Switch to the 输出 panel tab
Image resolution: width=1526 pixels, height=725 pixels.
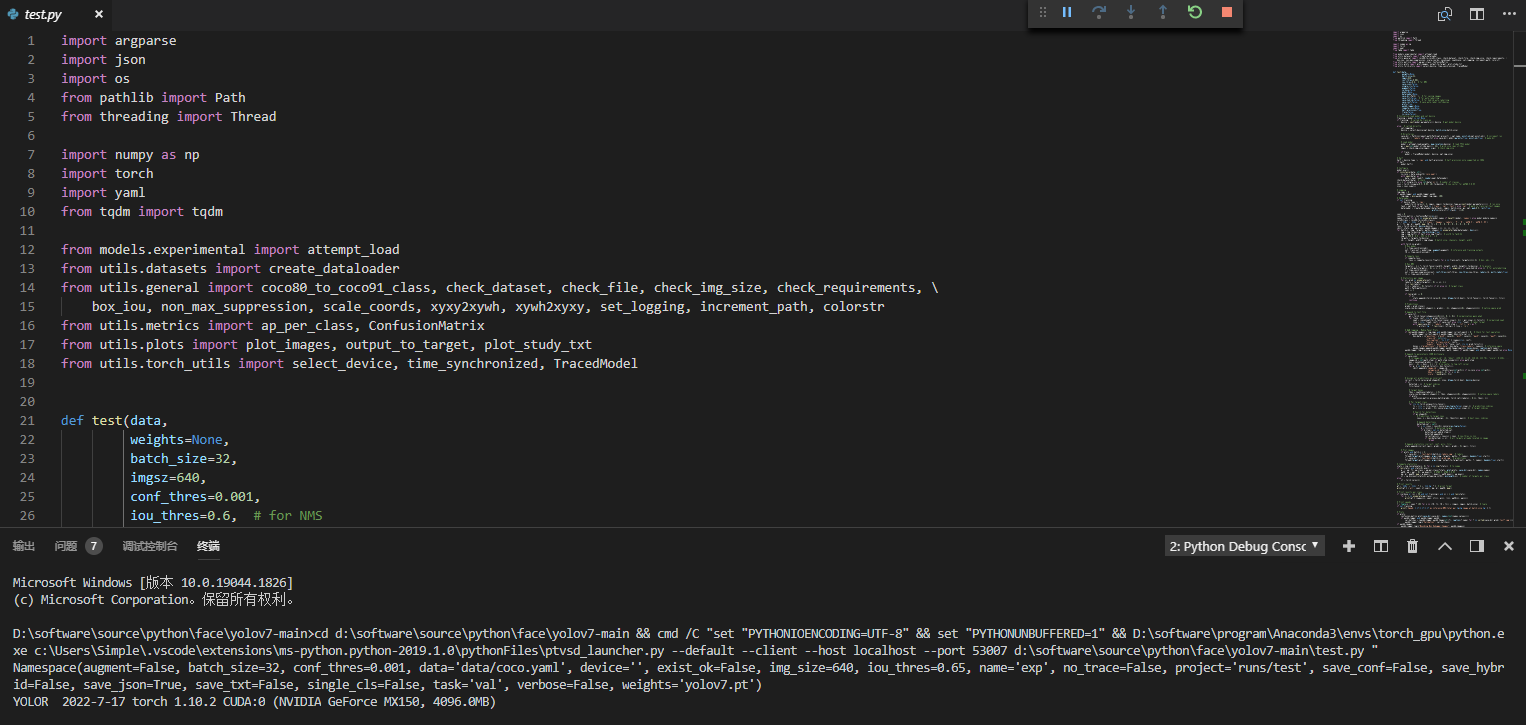24,546
